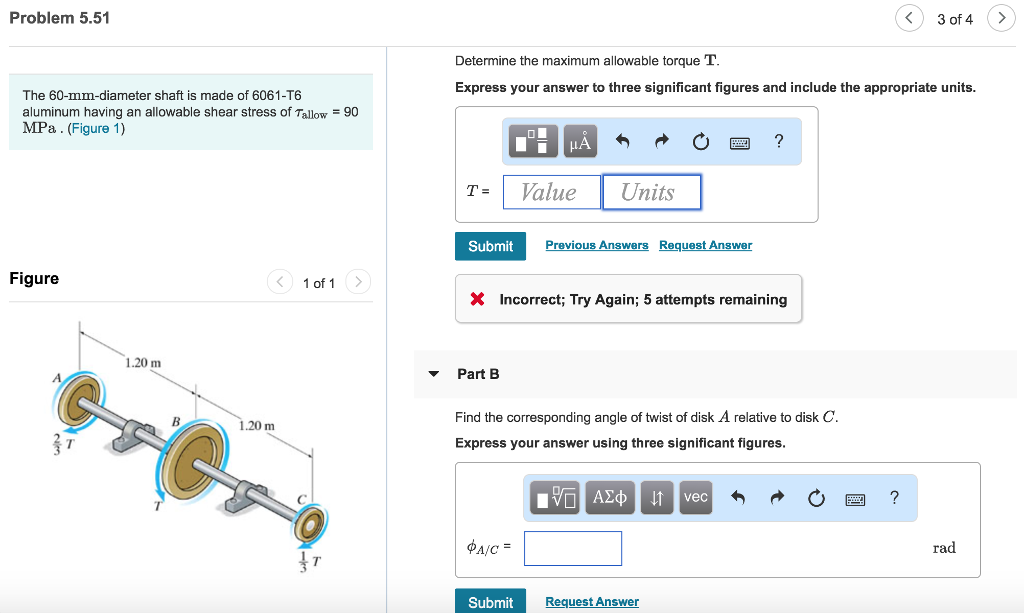Open keyboard shortcuts in Part B toolbar

[855, 499]
